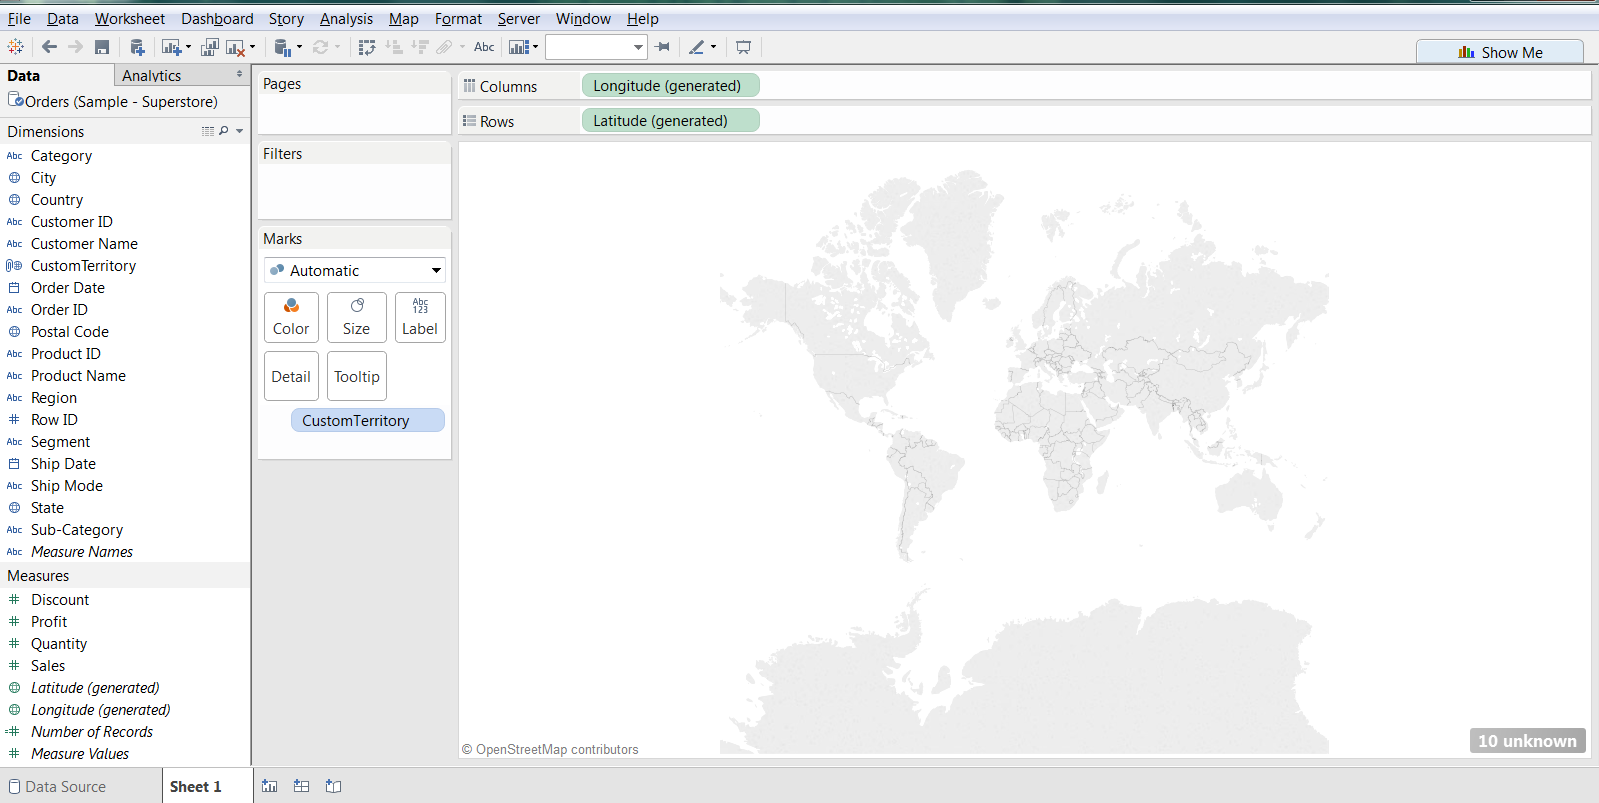
Task: Expand the Dimensions pane menu arrow
Action: (240, 131)
